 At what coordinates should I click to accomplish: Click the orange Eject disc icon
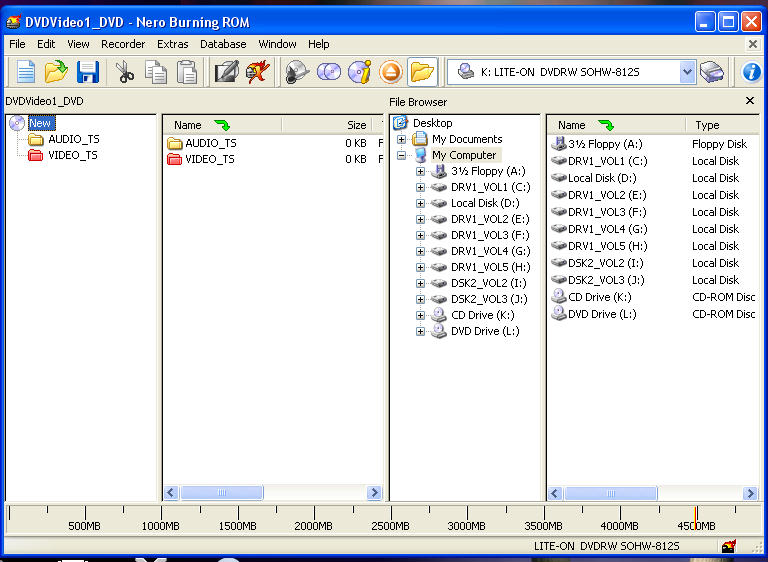coord(390,72)
